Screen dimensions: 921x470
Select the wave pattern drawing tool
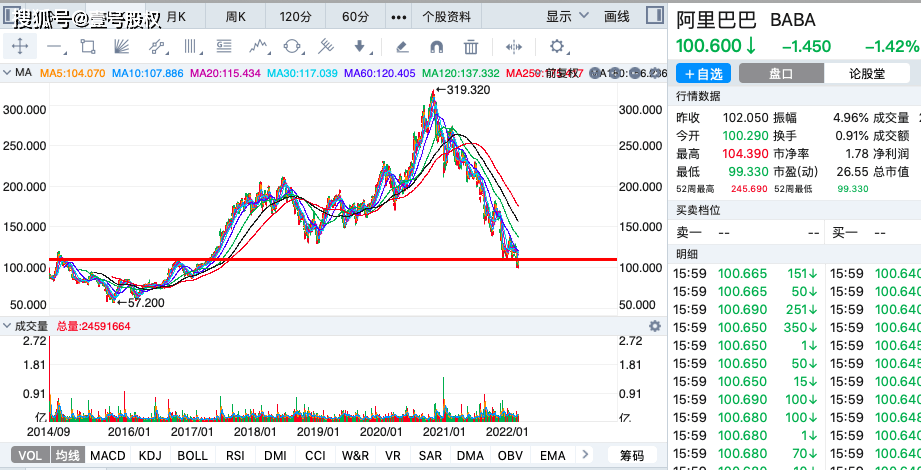point(259,46)
